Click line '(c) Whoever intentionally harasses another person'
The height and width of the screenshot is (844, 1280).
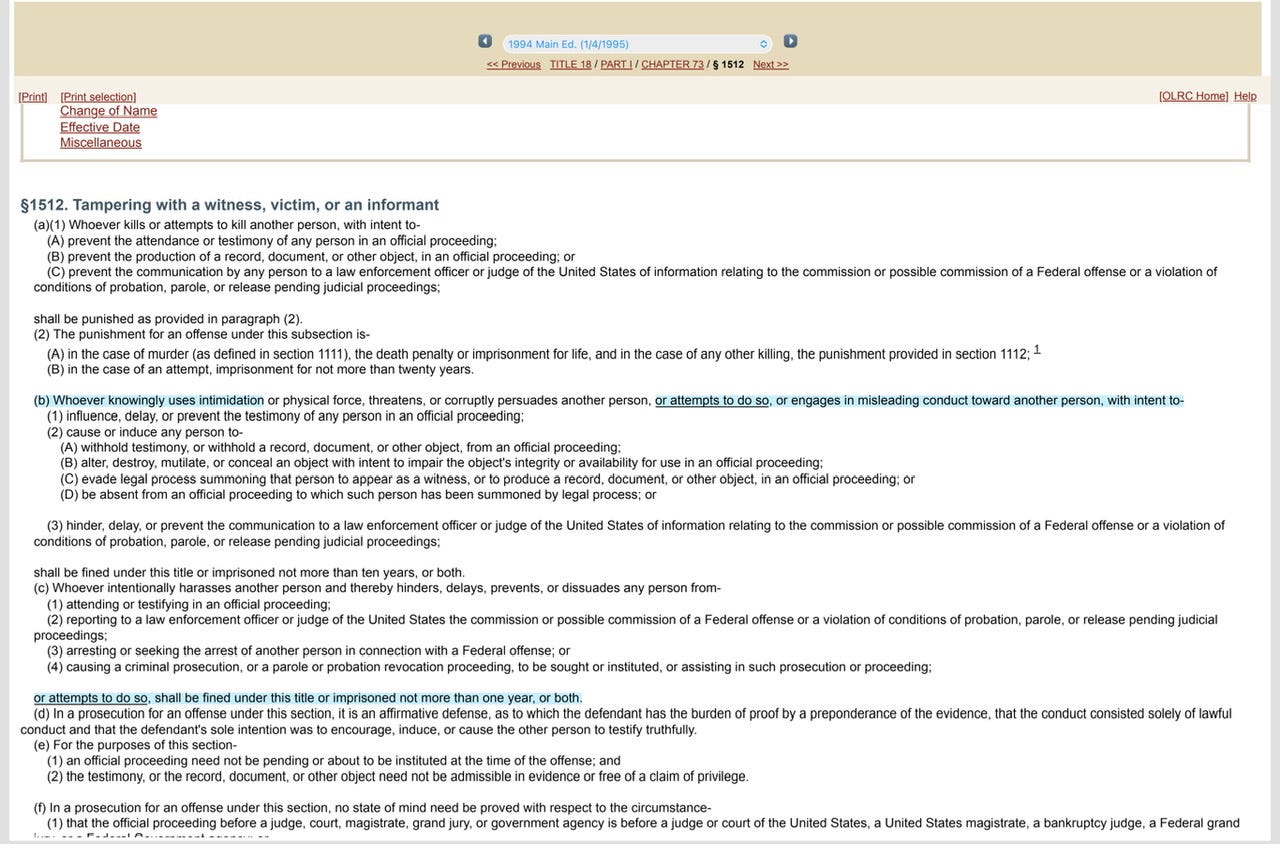[x=377, y=588]
